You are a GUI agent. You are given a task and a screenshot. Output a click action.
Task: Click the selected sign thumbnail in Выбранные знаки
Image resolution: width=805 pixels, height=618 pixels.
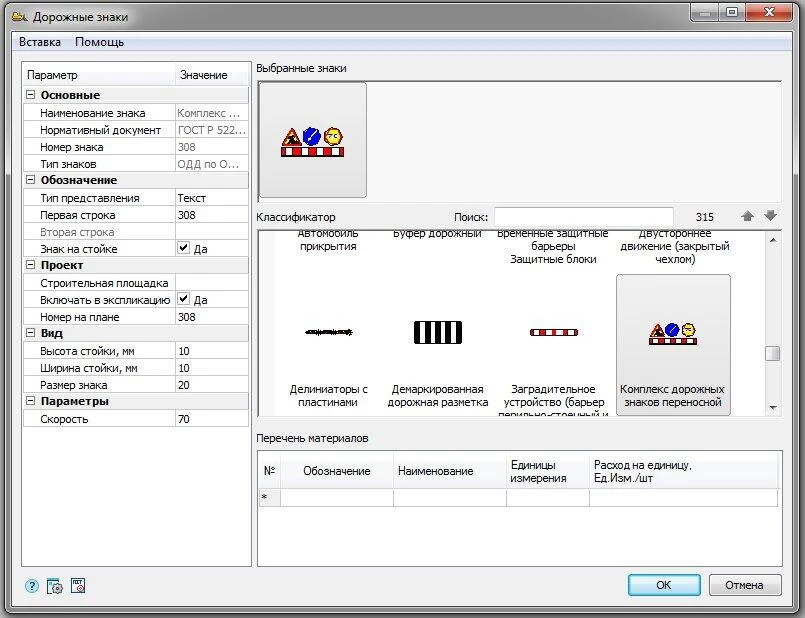[312, 140]
